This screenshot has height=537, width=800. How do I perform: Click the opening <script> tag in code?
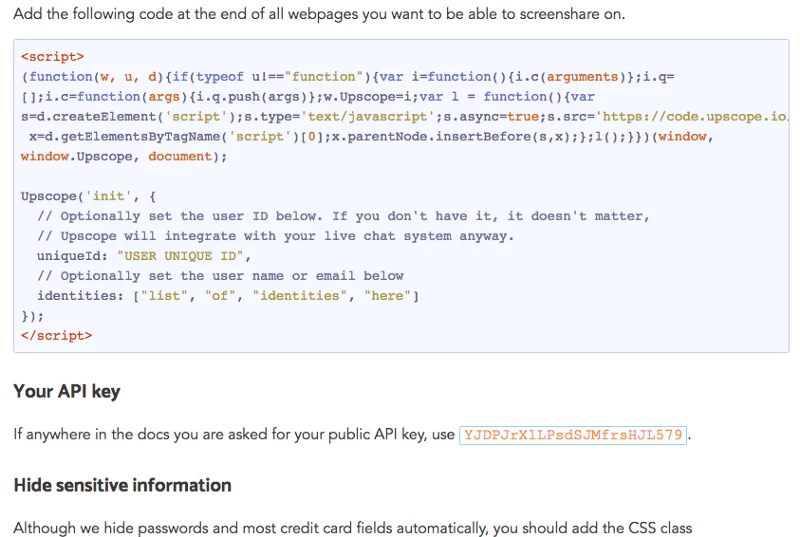click(52, 57)
